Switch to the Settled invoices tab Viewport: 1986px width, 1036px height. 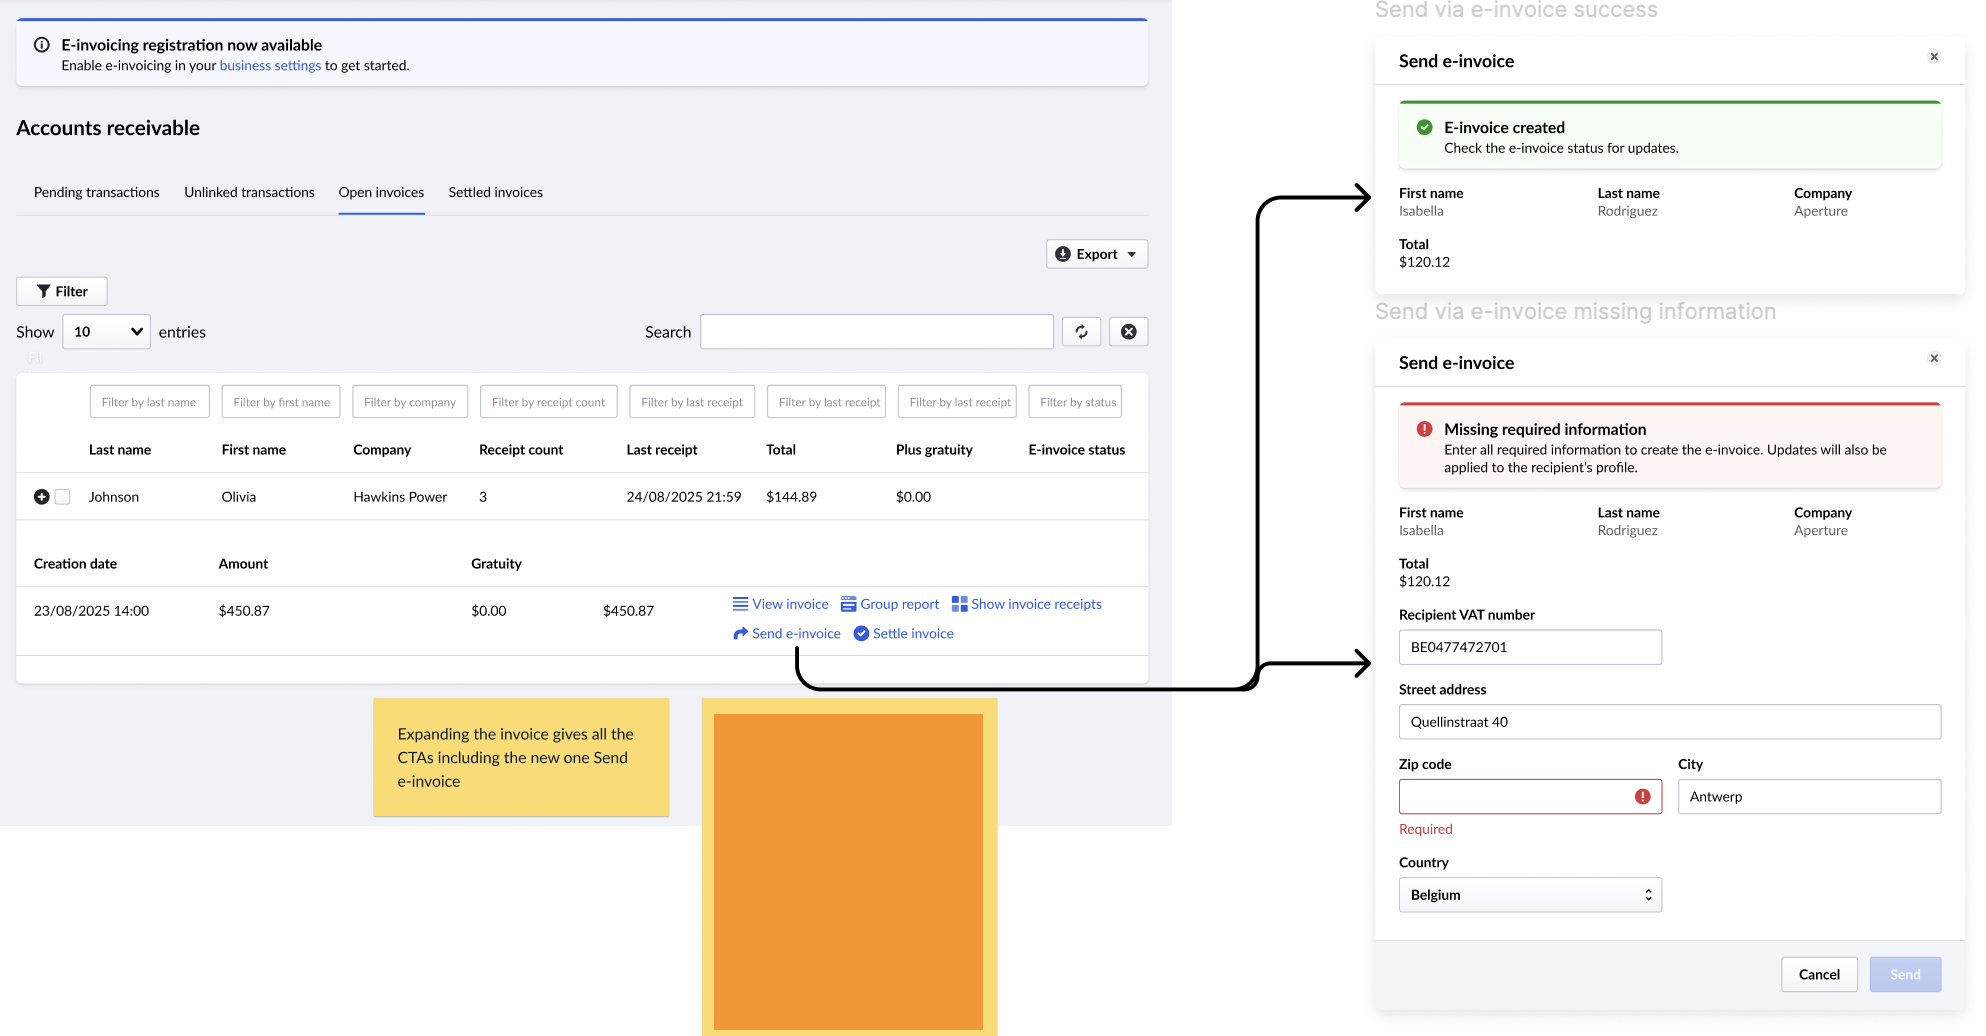click(495, 192)
